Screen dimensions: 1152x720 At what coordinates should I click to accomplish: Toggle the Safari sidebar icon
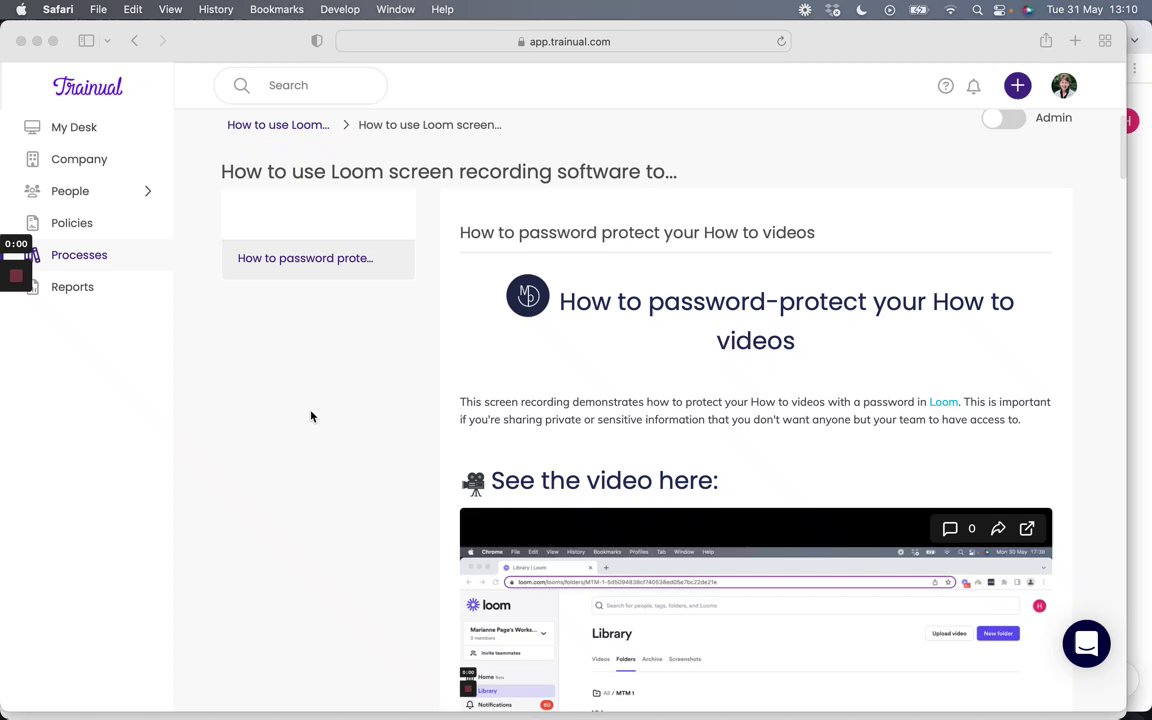[86, 41]
